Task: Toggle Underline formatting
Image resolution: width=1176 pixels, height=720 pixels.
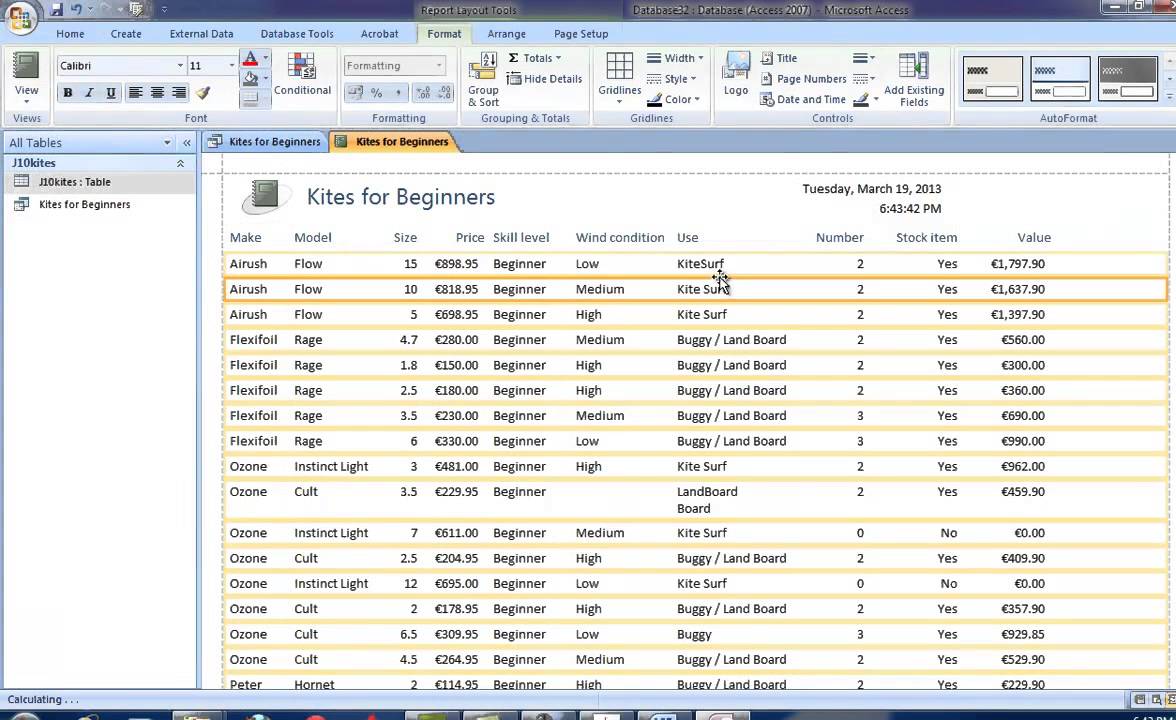Action: point(111,93)
